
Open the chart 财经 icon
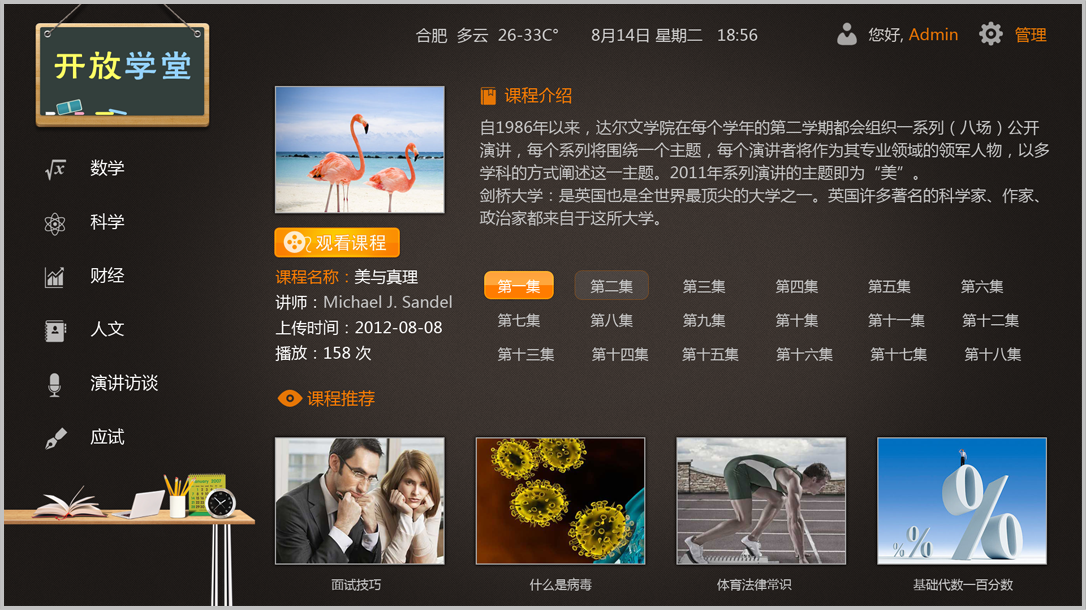[55, 277]
